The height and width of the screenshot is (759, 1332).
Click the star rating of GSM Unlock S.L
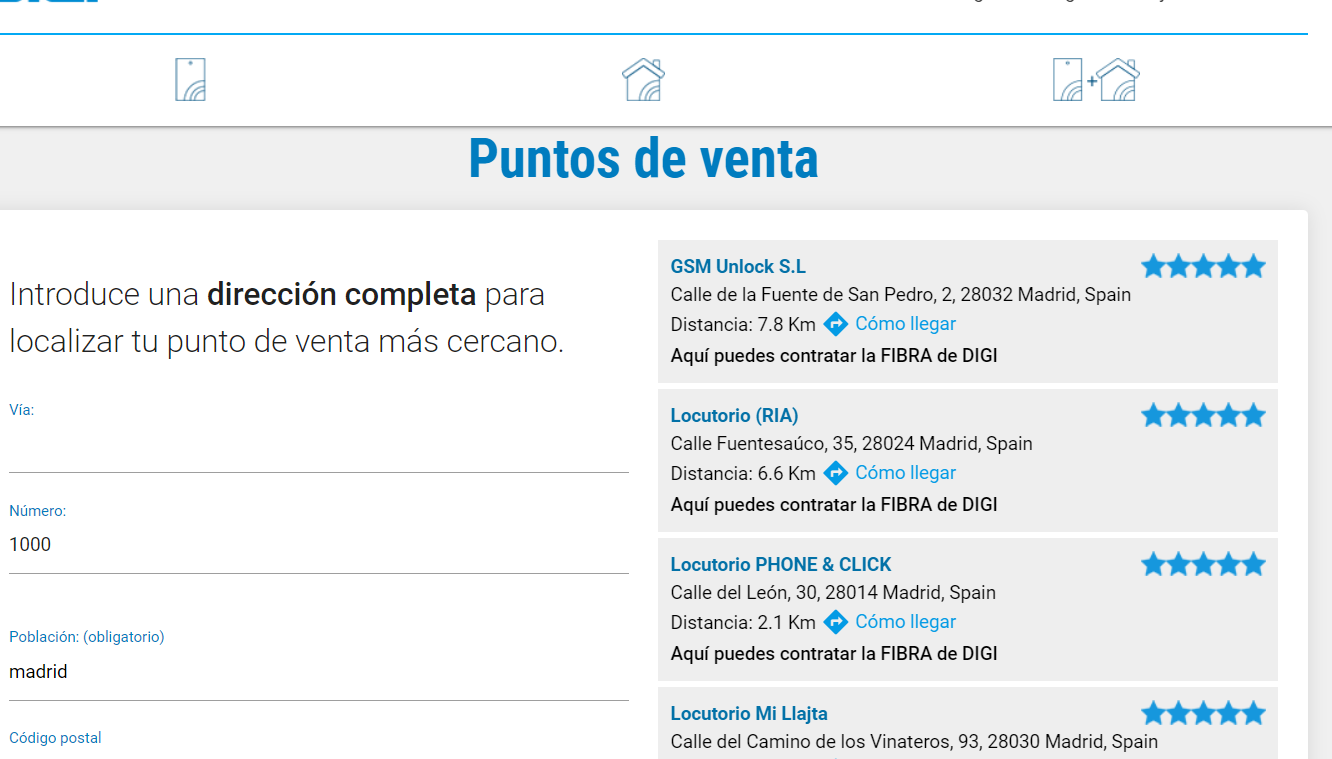click(1203, 266)
